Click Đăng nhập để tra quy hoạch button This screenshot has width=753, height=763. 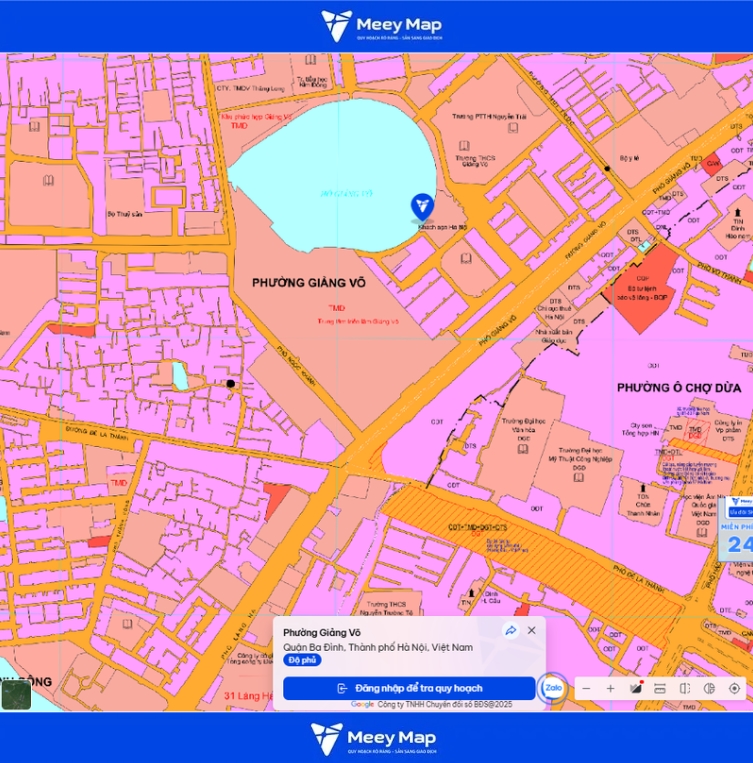pyautogui.click(x=409, y=689)
